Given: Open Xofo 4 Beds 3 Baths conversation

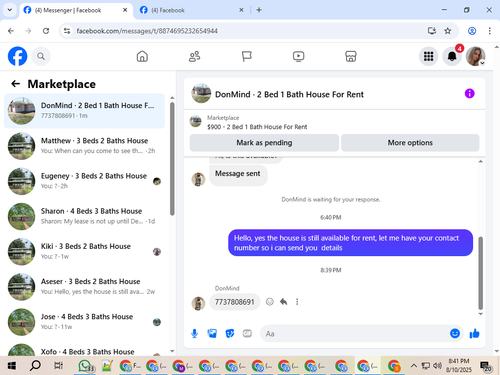Looking at the screenshot, I should [x=84, y=349].
